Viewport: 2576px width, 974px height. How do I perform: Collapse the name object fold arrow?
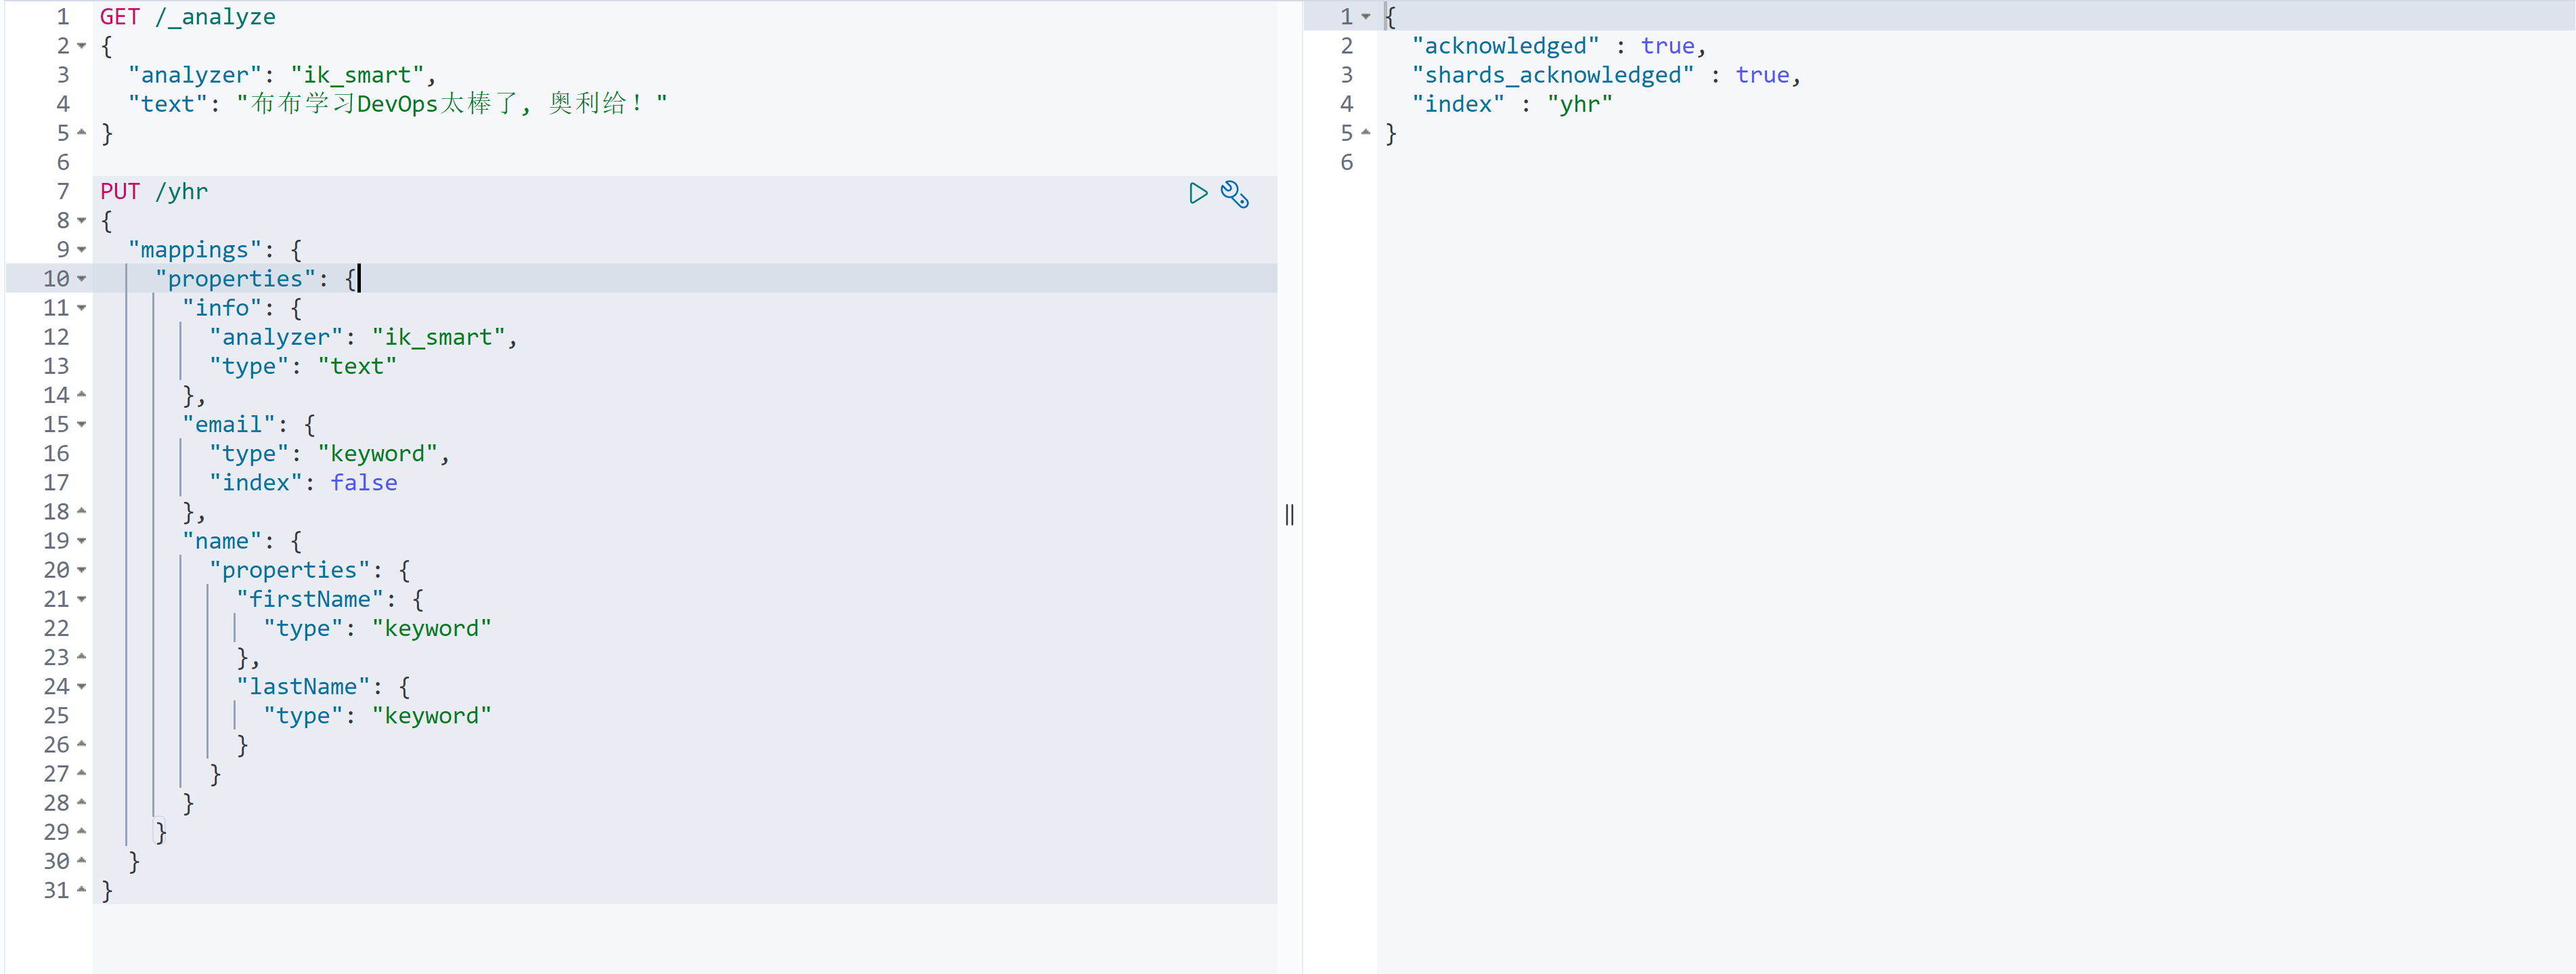click(82, 541)
